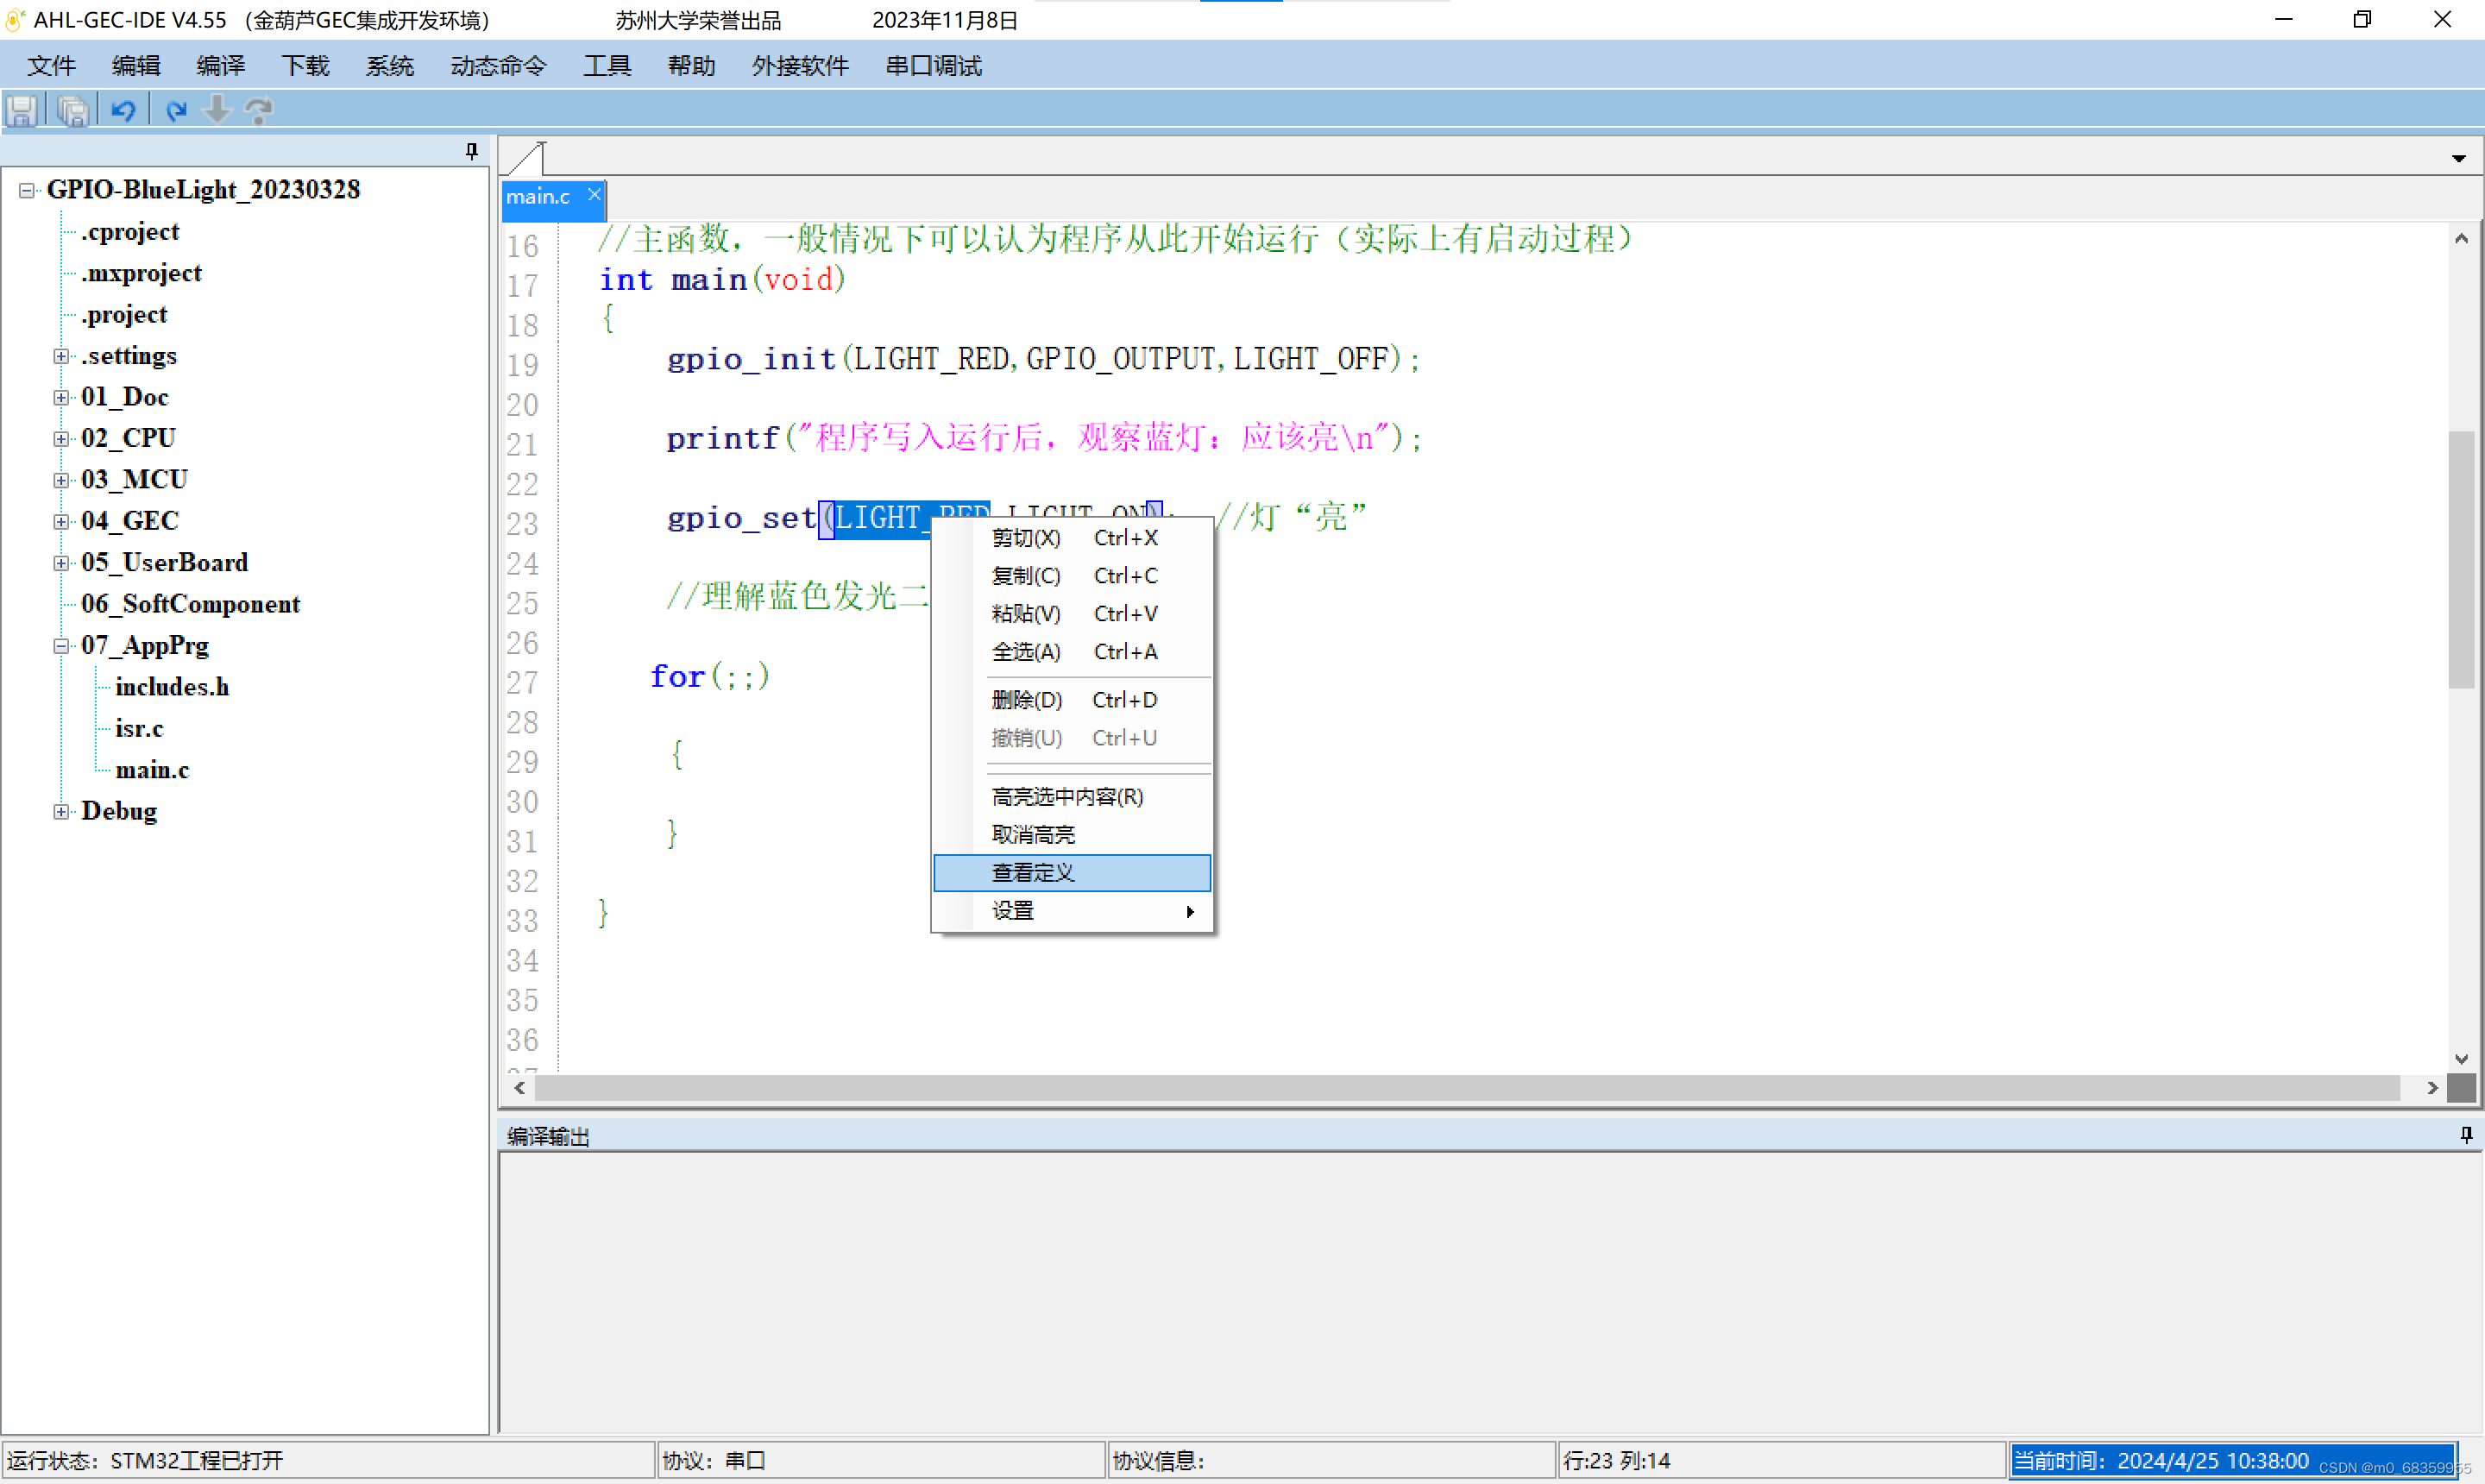The image size is (2485, 1484).
Task: Pin the compile output panel
Action: (x=2466, y=1134)
